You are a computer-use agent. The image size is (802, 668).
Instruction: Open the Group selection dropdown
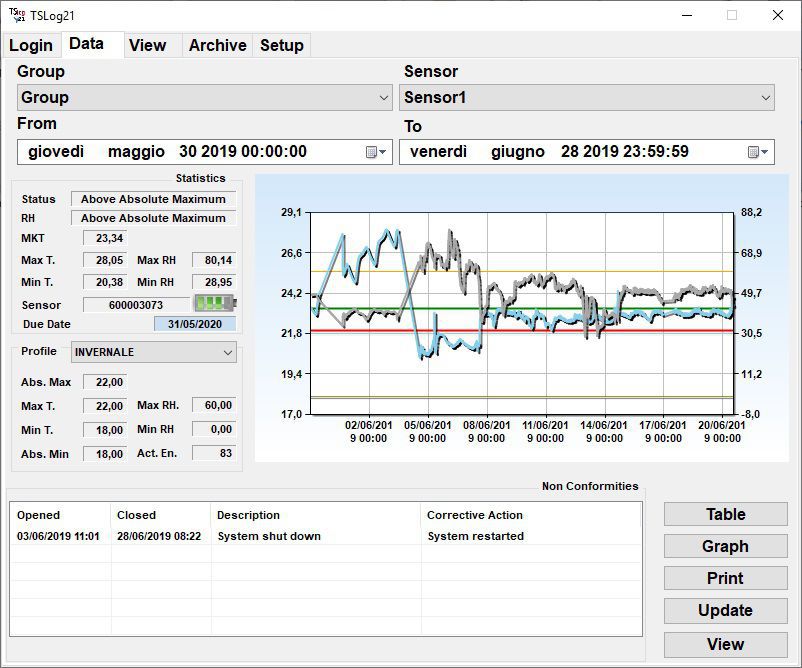pos(384,98)
